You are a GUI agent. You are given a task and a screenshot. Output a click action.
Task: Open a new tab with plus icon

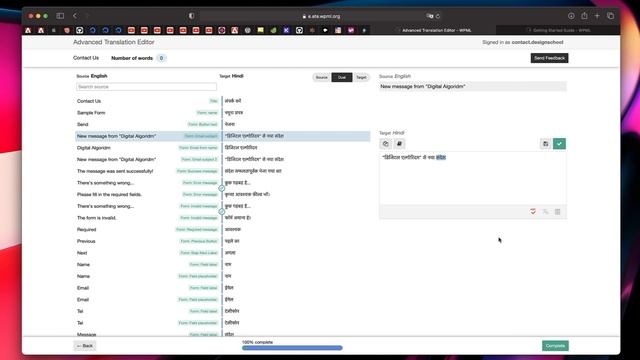pyautogui.click(x=597, y=16)
